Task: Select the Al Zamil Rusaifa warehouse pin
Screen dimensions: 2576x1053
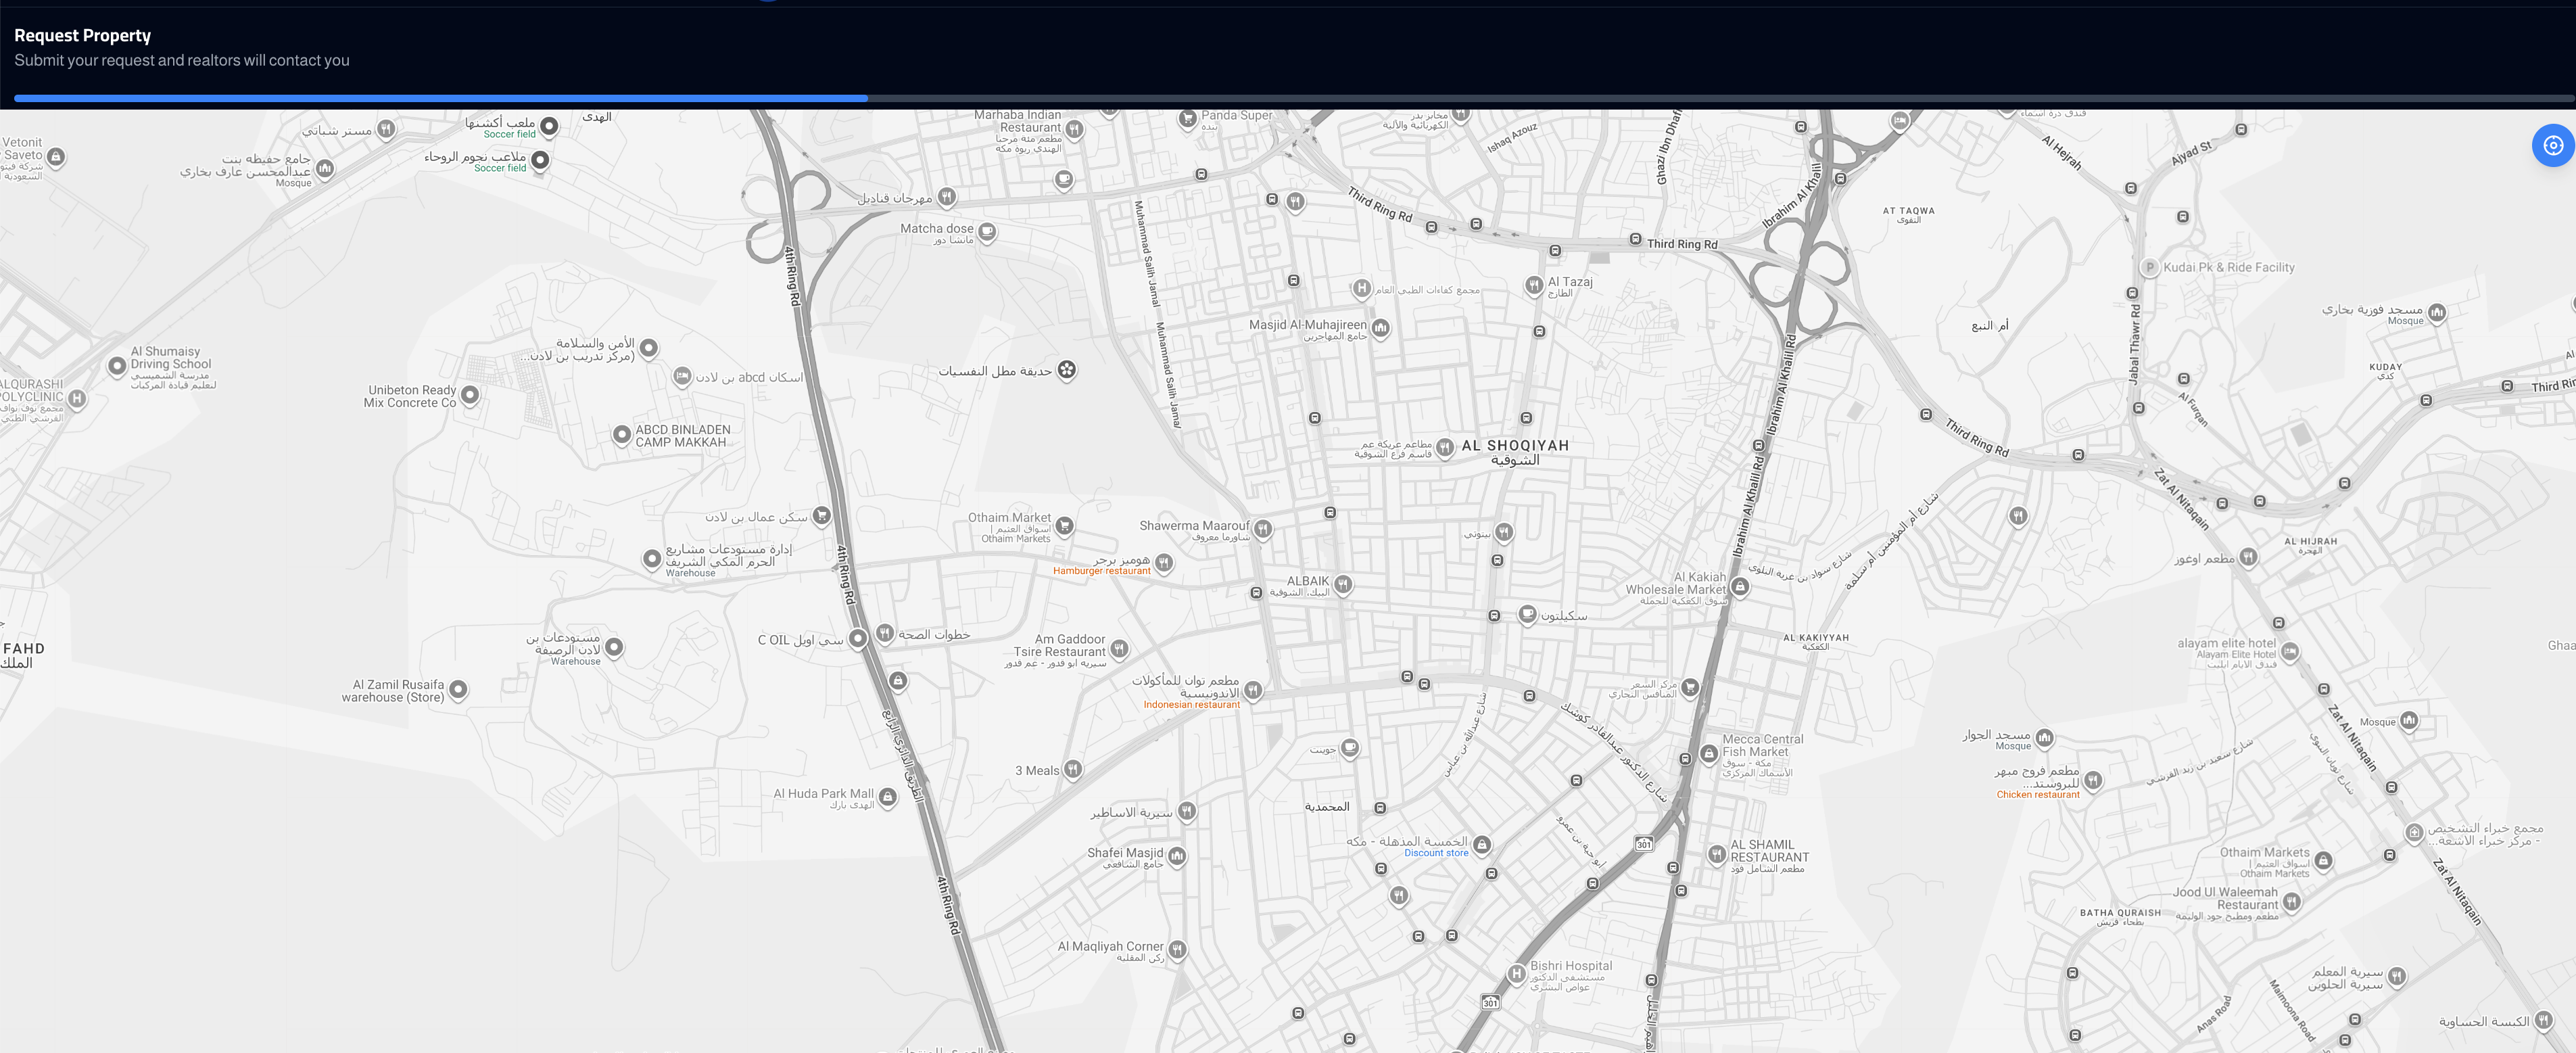Action: coord(458,688)
